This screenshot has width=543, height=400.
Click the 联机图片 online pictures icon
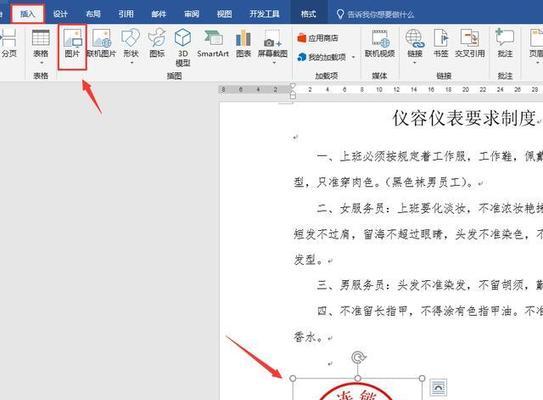coord(101,43)
